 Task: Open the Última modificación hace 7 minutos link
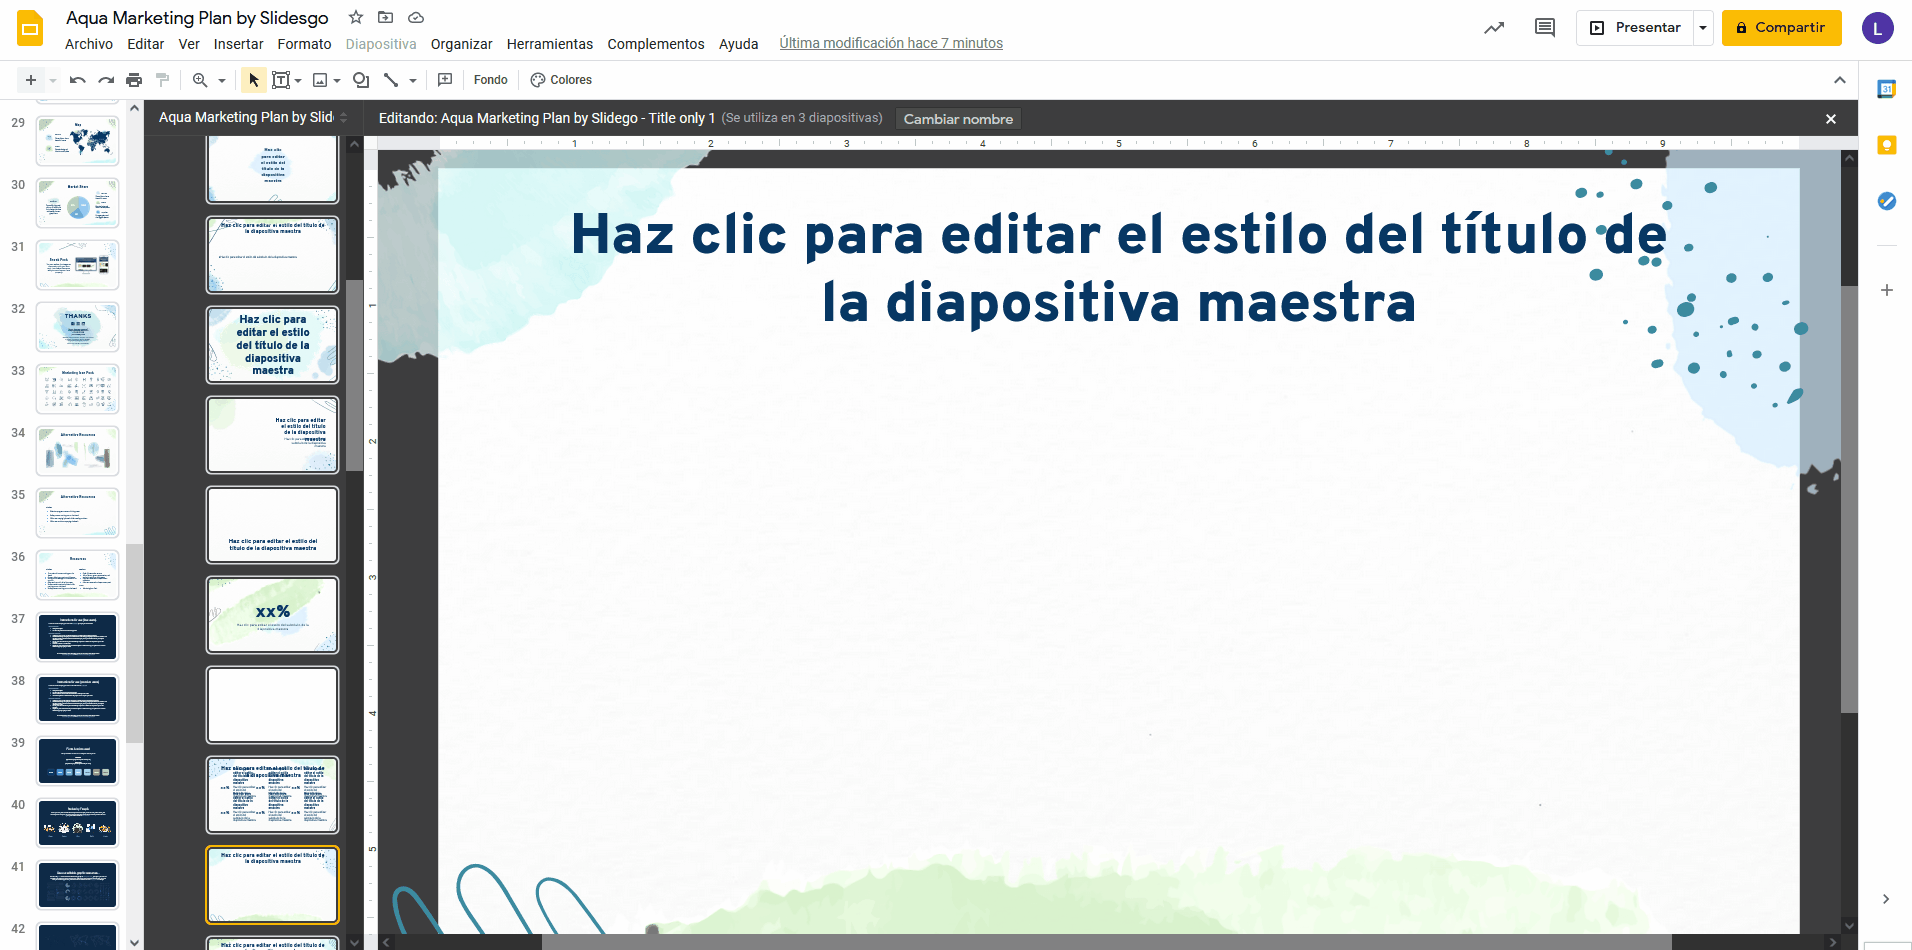click(891, 43)
